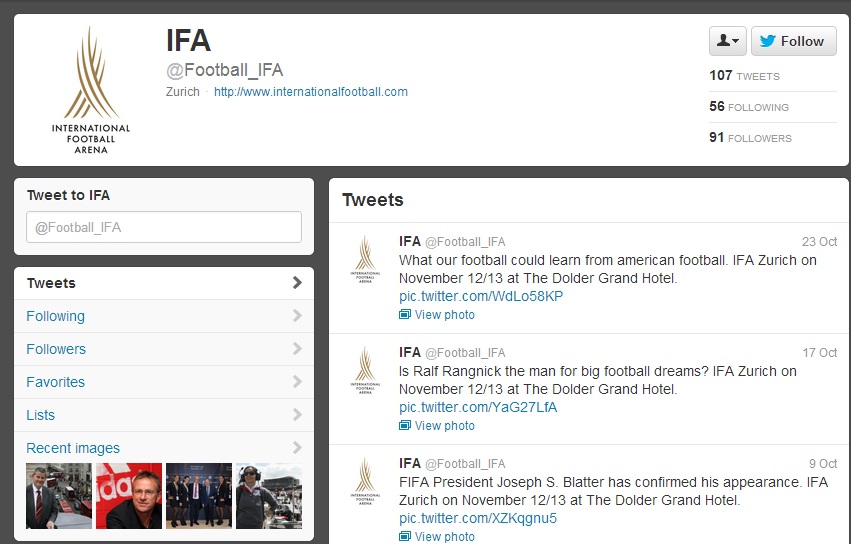This screenshot has width=851, height=544.
Task: Click the Zurich location text
Action: 183,92
